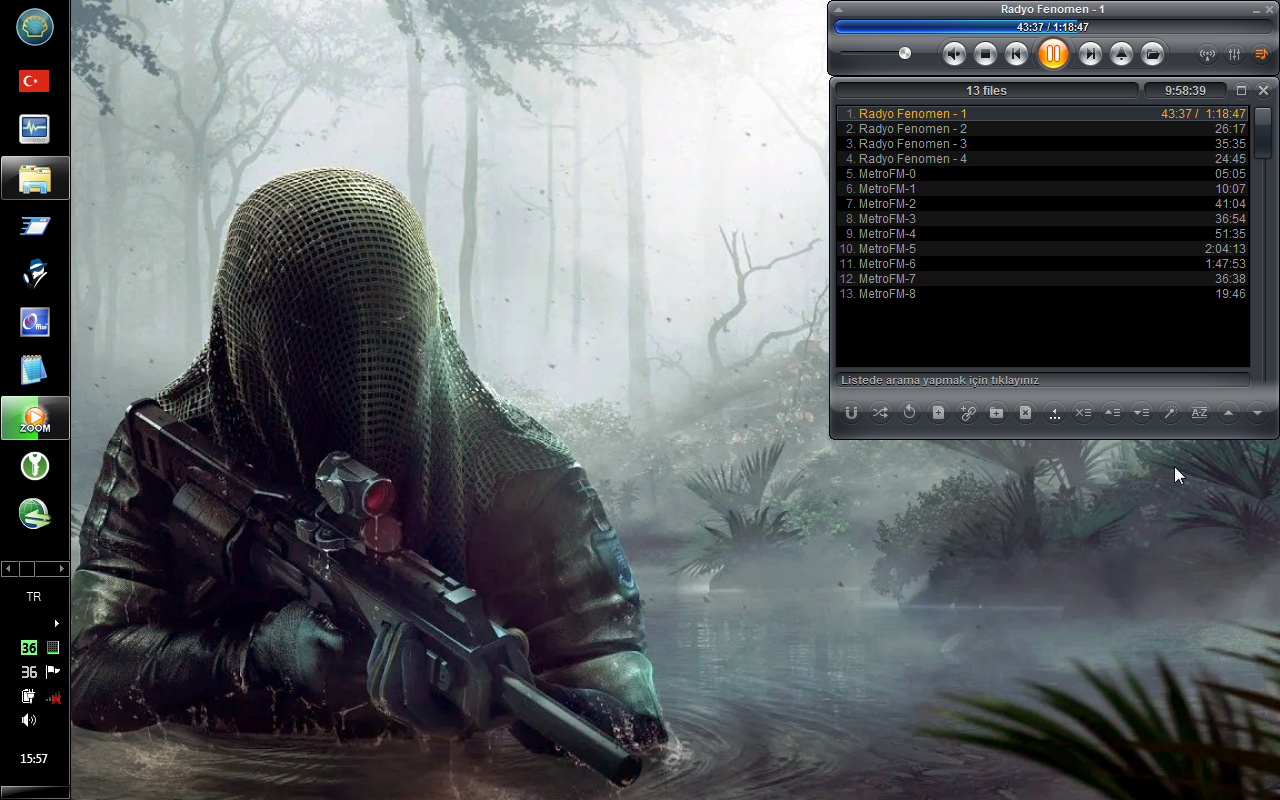Click the 13 files count display
Viewport: 1280px width, 800px height.
pyautogui.click(x=987, y=91)
